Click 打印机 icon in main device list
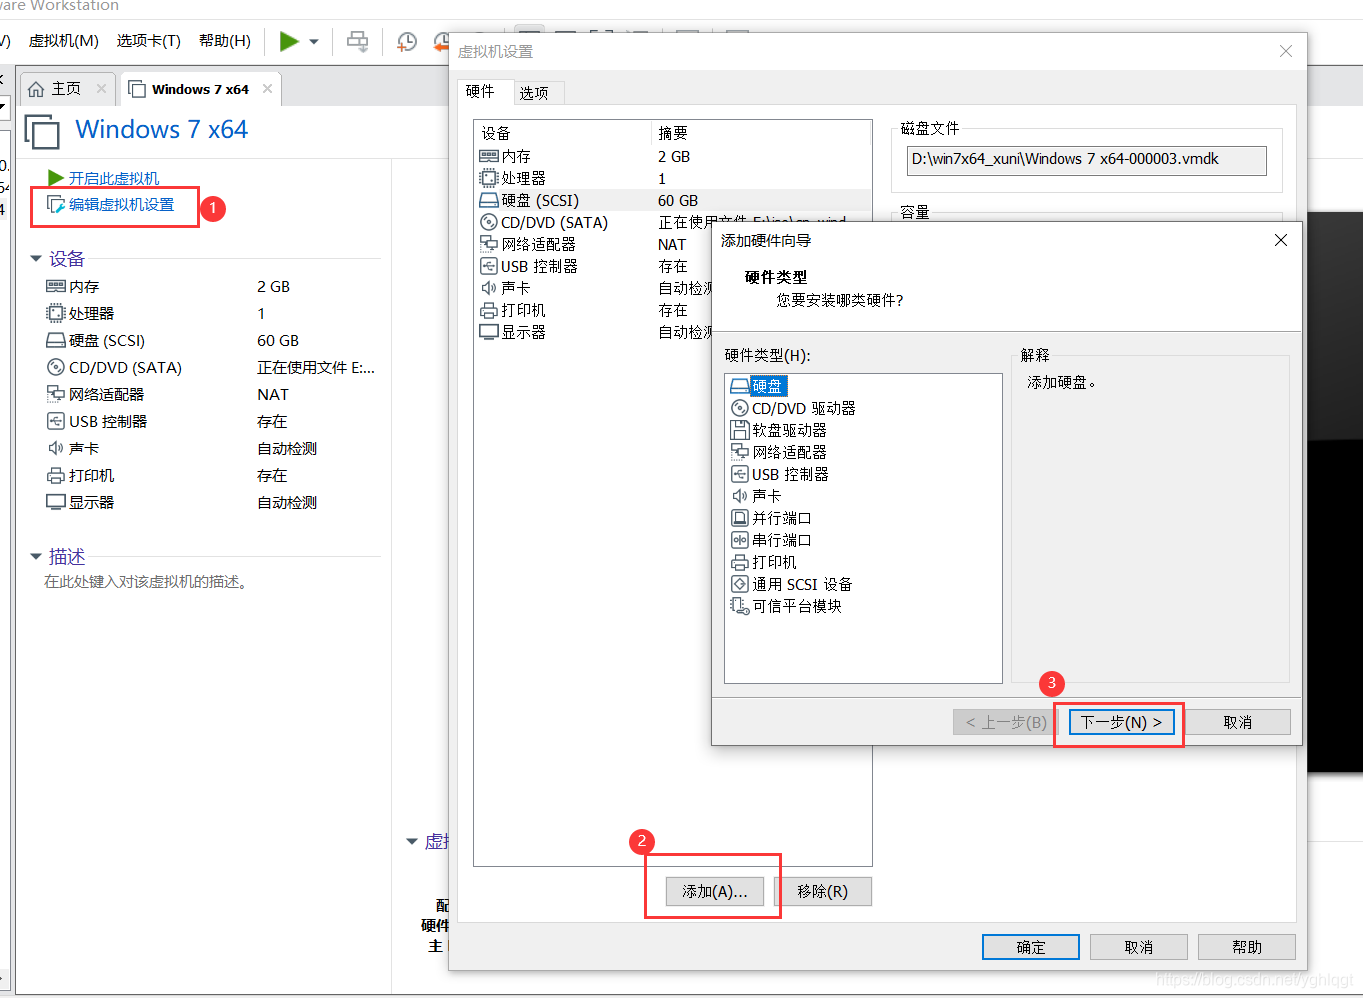The image size is (1363, 998). [56, 475]
